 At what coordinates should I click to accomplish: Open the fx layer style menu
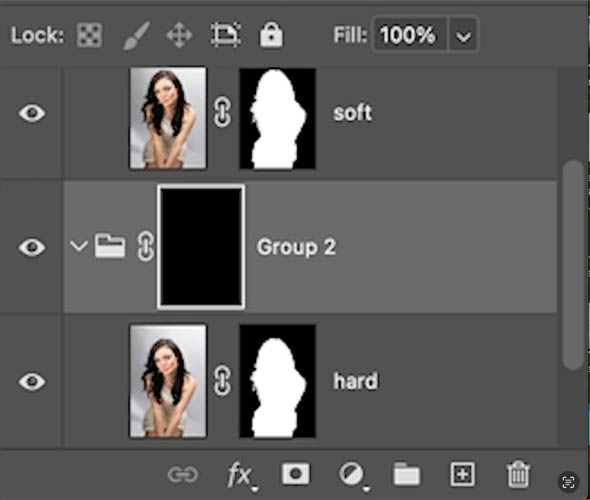point(242,476)
